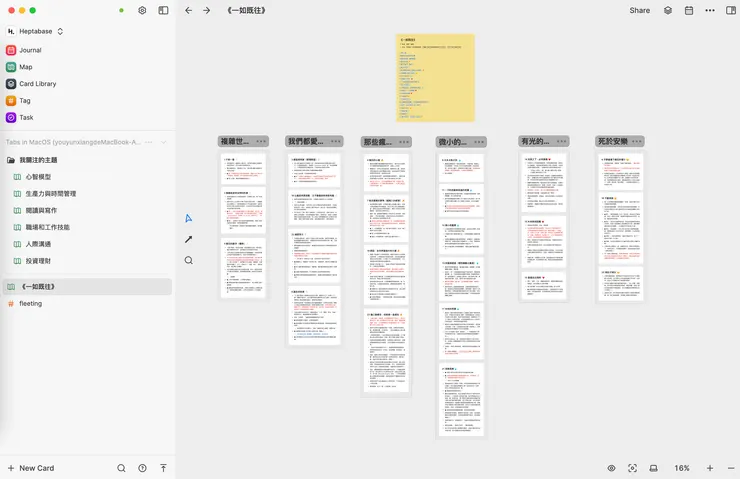Image resolution: width=740 pixels, height=479 pixels.
Task: Click the Journal icon
Action: point(11,50)
